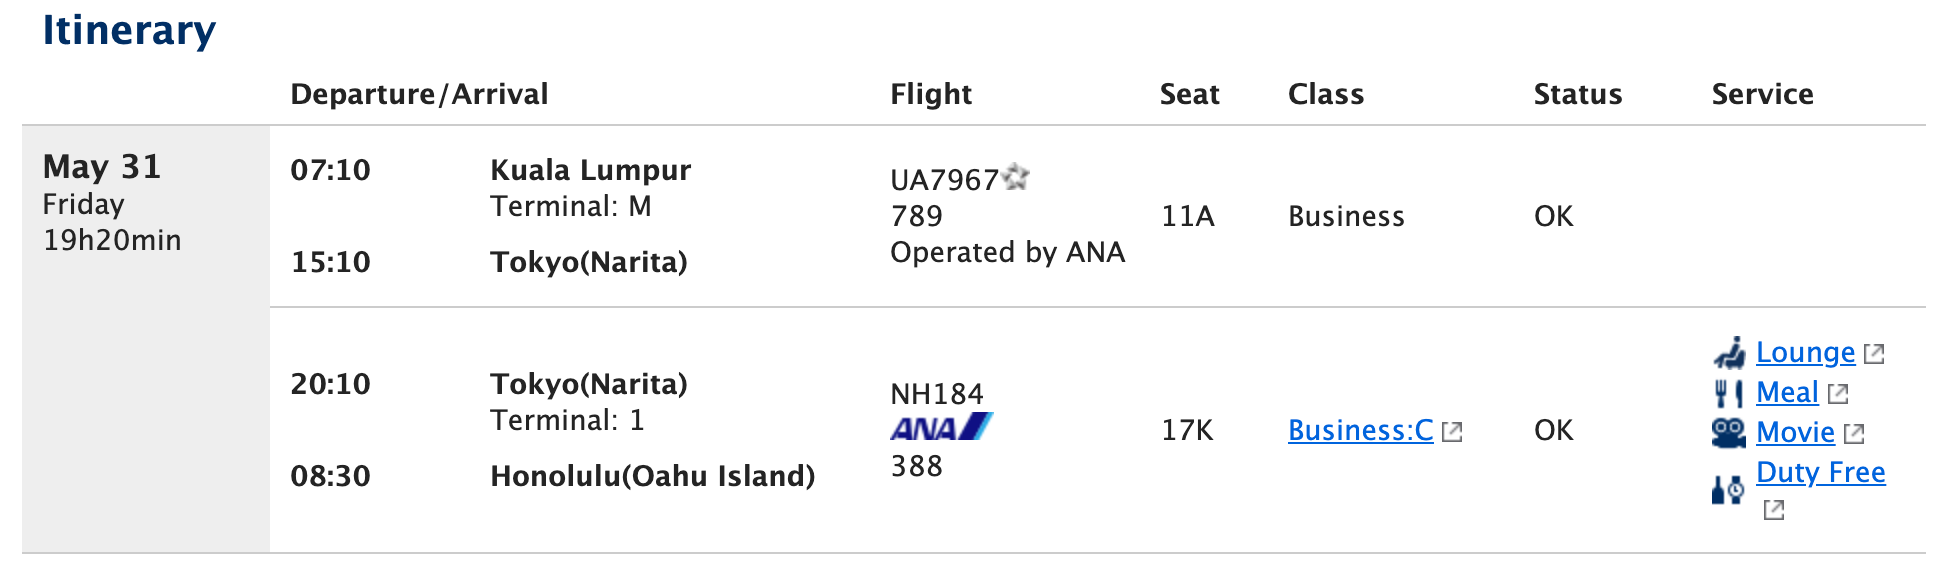Open the Lounge service link
1950x570 pixels.
pyautogui.click(x=1805, y=353)
